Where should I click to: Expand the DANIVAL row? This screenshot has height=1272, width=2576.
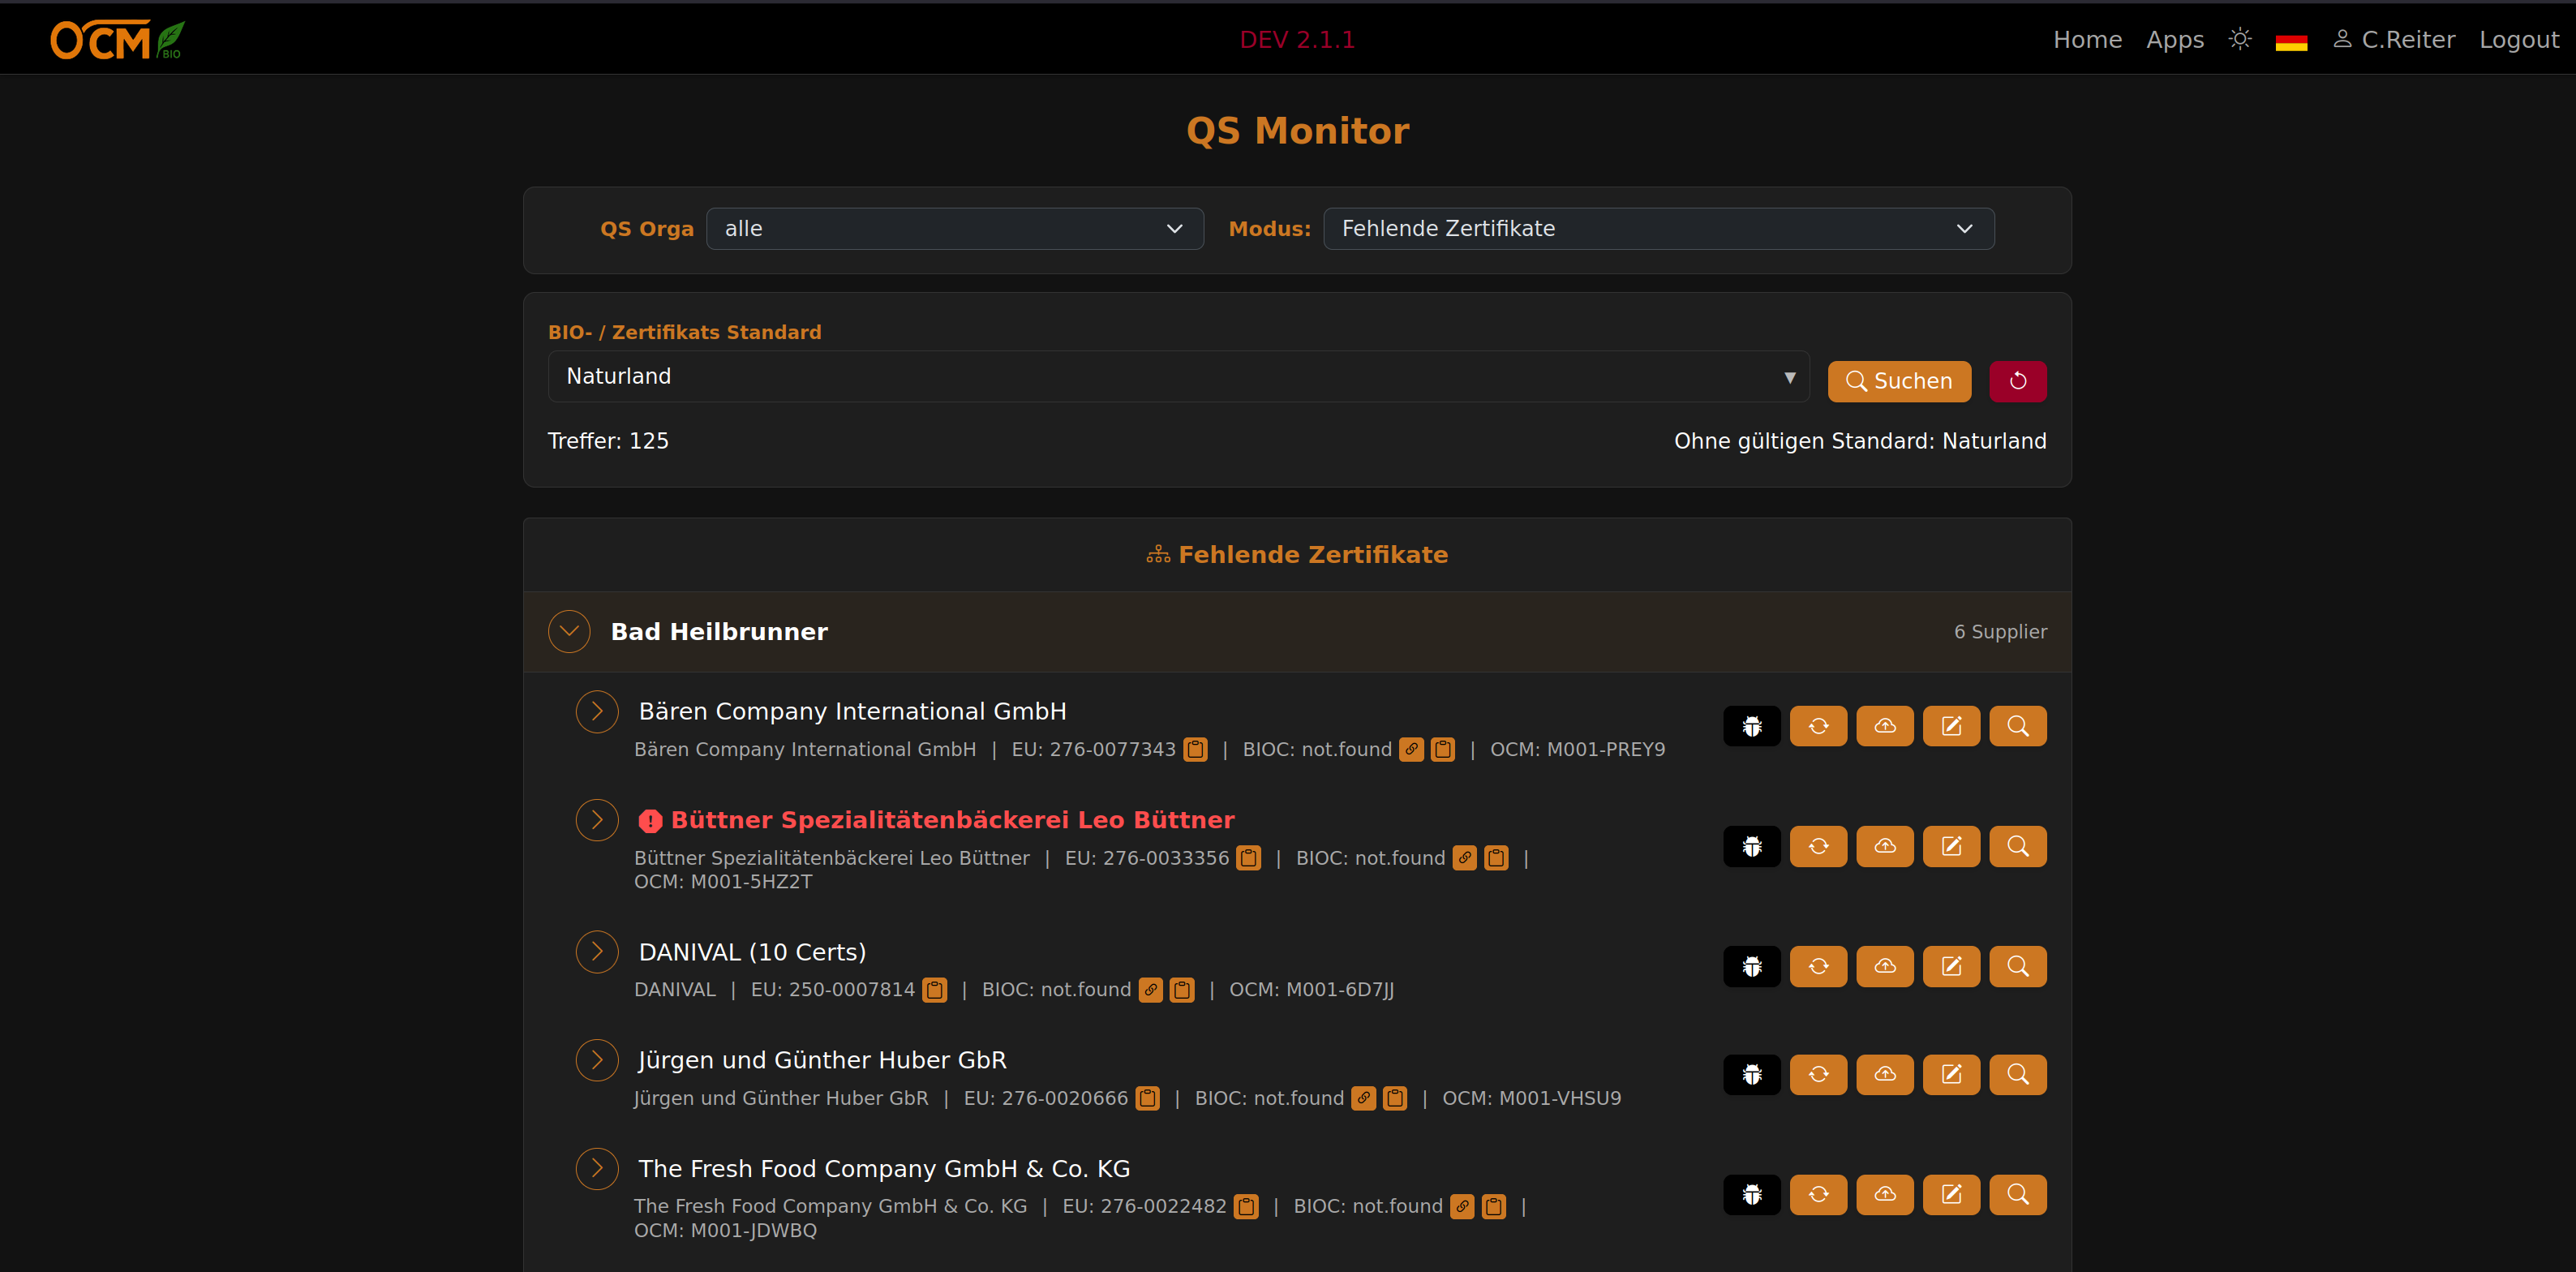coord(597,952)
